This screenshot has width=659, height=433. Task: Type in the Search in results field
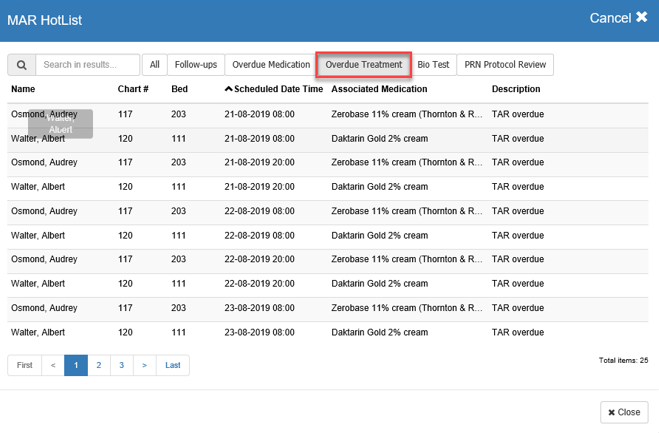pos(87,65)
